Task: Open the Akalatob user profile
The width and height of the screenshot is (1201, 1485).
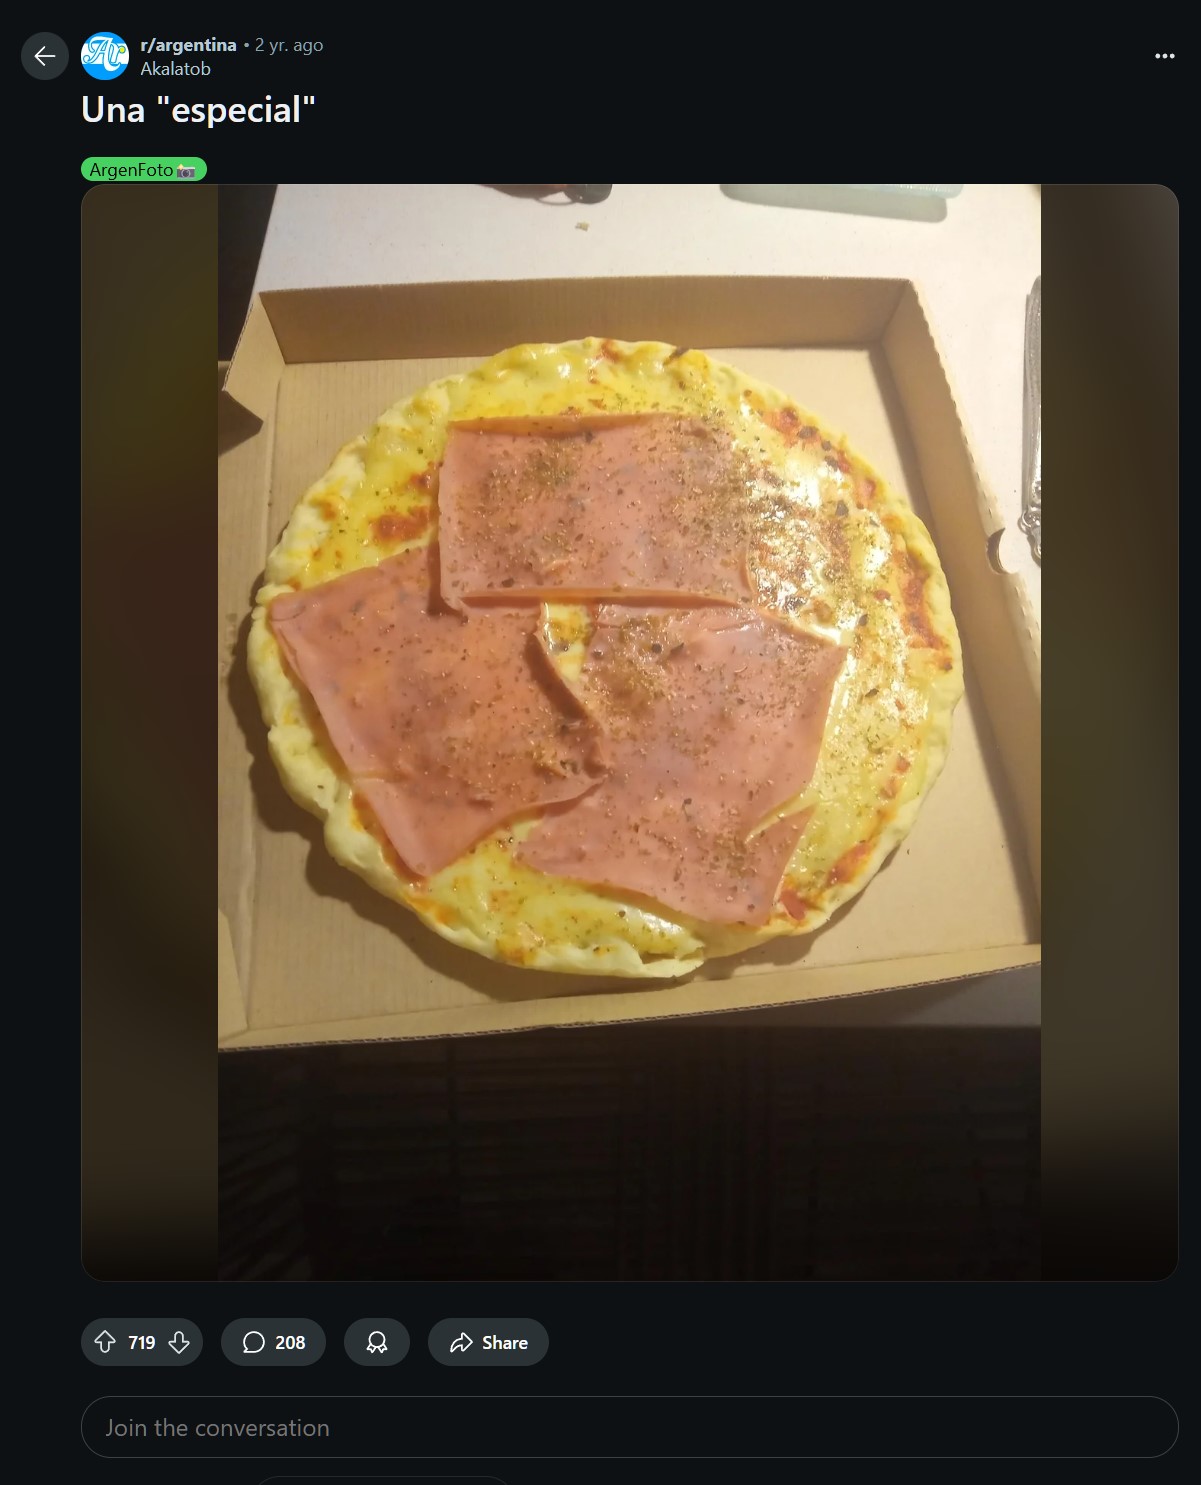Action: click(x=175, y=69)
